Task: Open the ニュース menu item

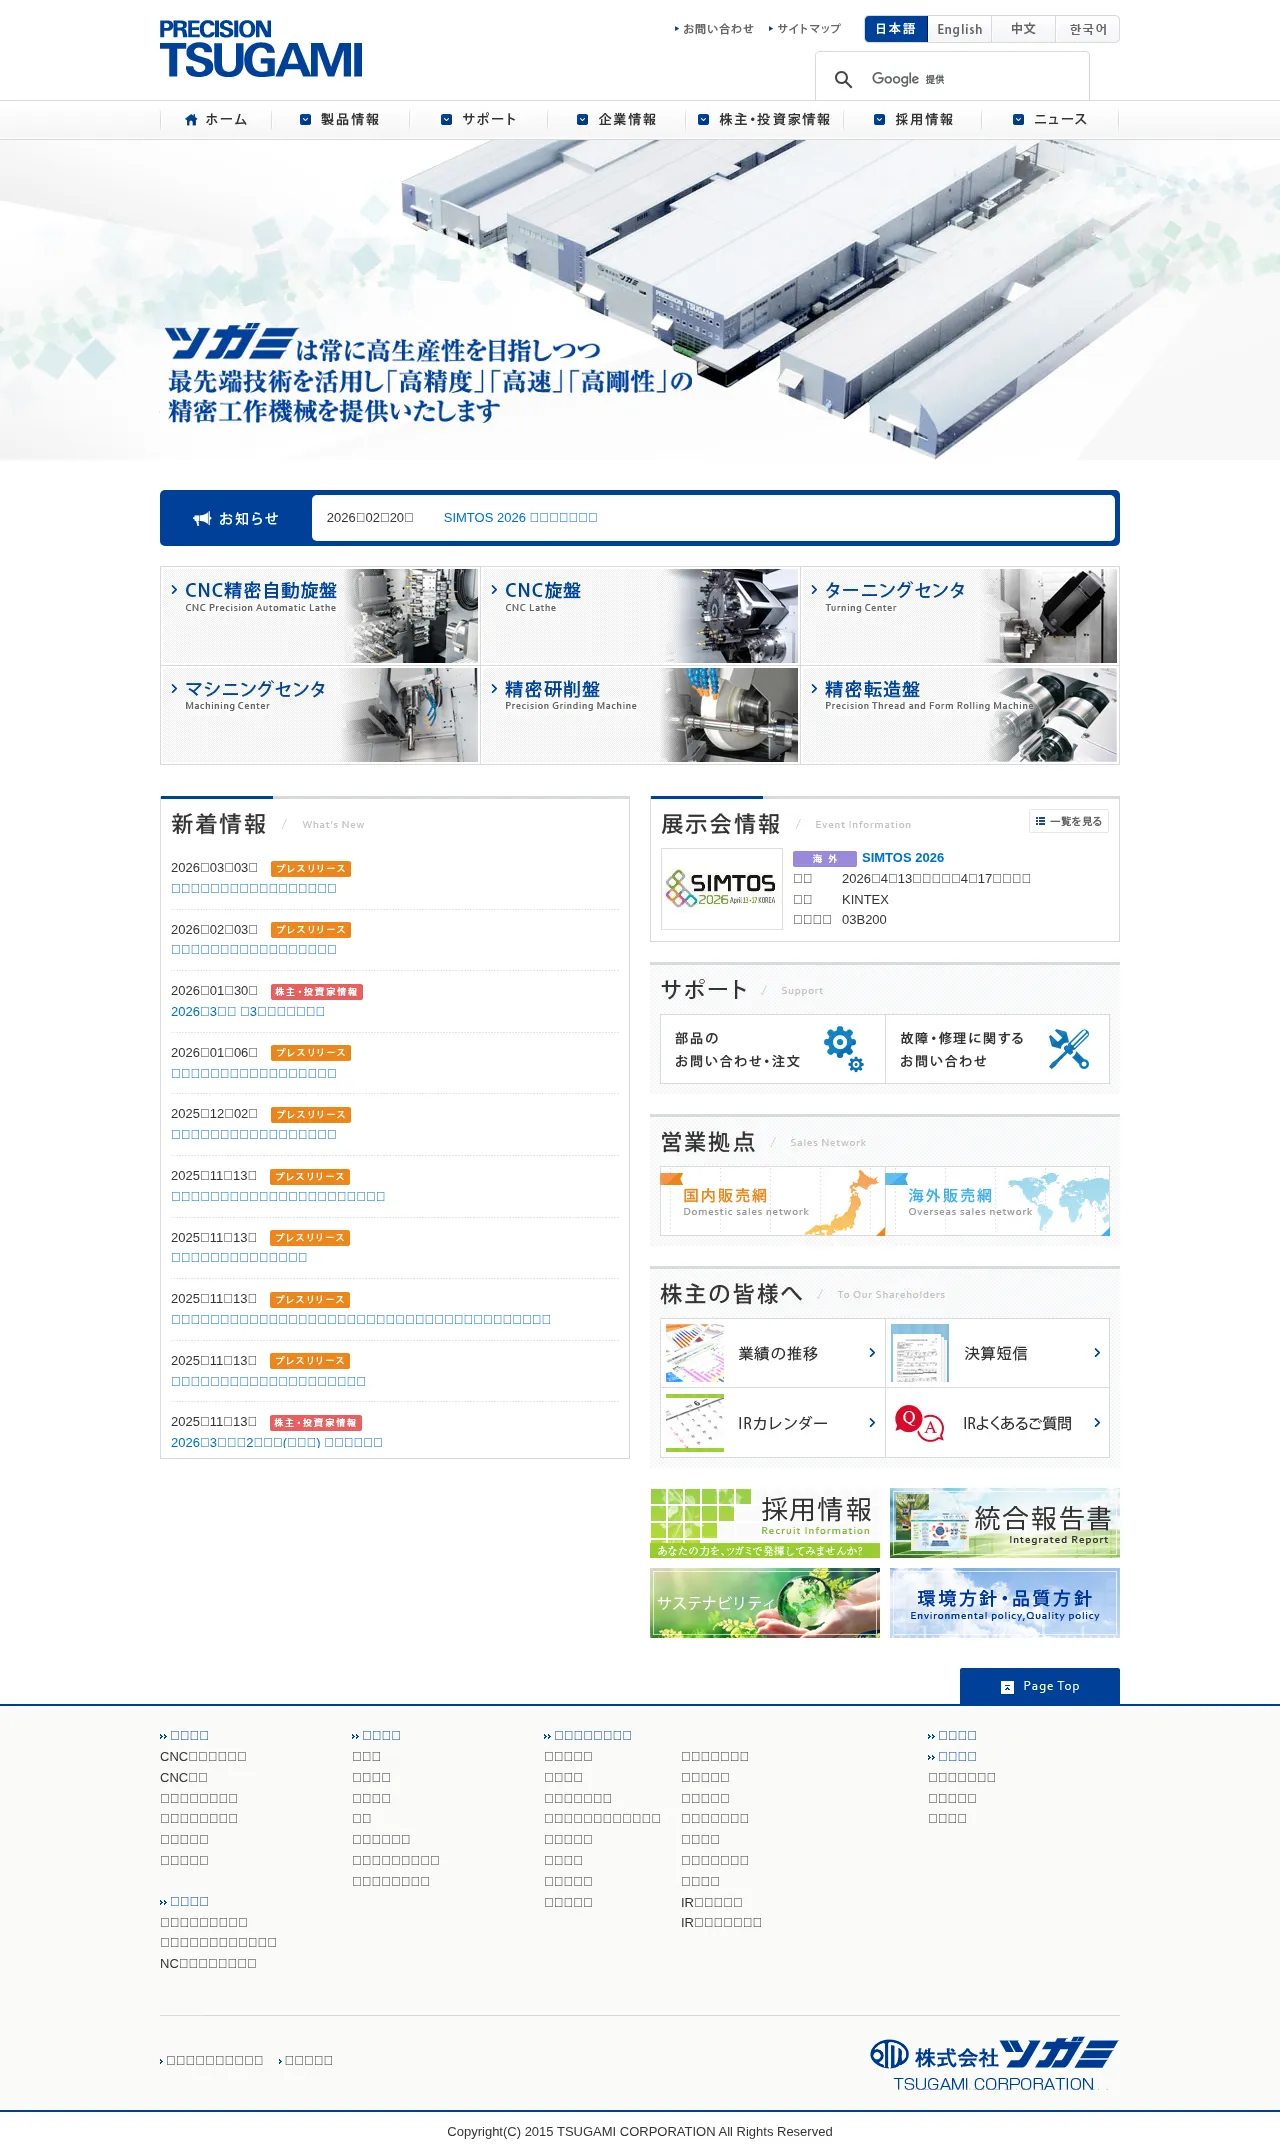Action: pyautogui.click(x=1050, y=120)
